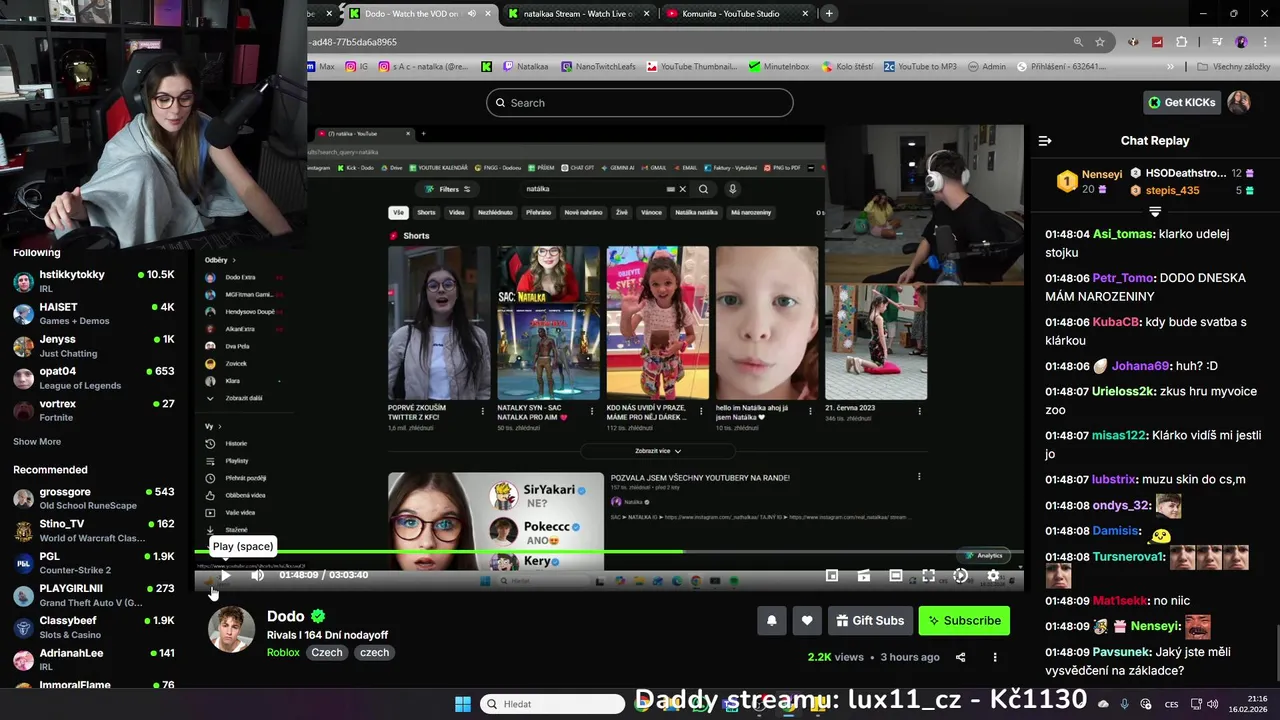Open the Roblox category link
The width and height of the screenshot is (1280, 720).
pyautogui.click(x=283, y=652)
